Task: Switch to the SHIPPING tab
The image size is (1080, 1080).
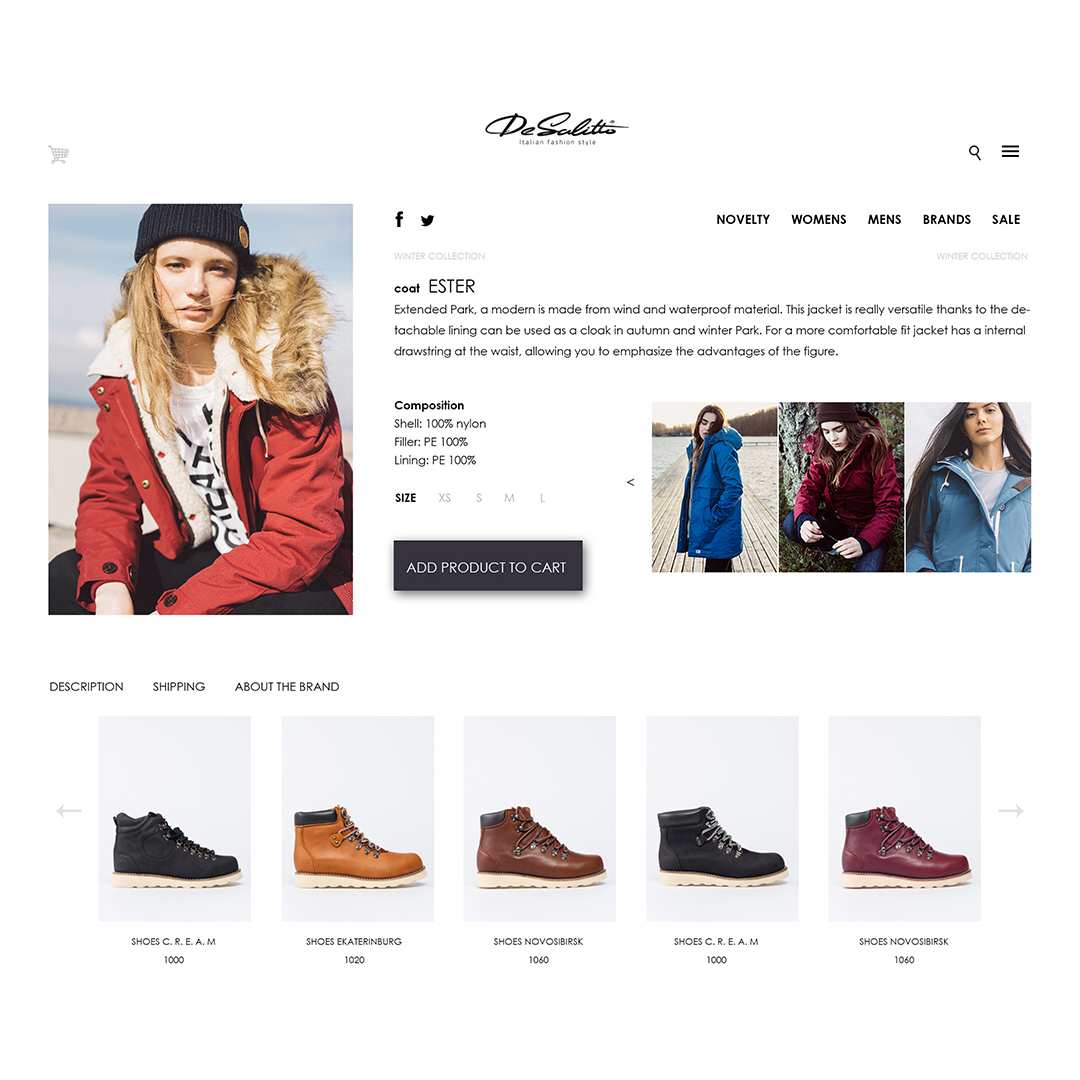Action: (179, 687)
